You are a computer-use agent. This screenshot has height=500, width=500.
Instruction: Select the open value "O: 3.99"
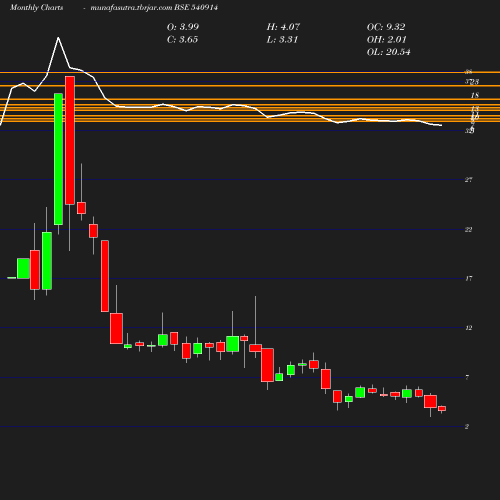pyautogui.click(x=183, y=27)
